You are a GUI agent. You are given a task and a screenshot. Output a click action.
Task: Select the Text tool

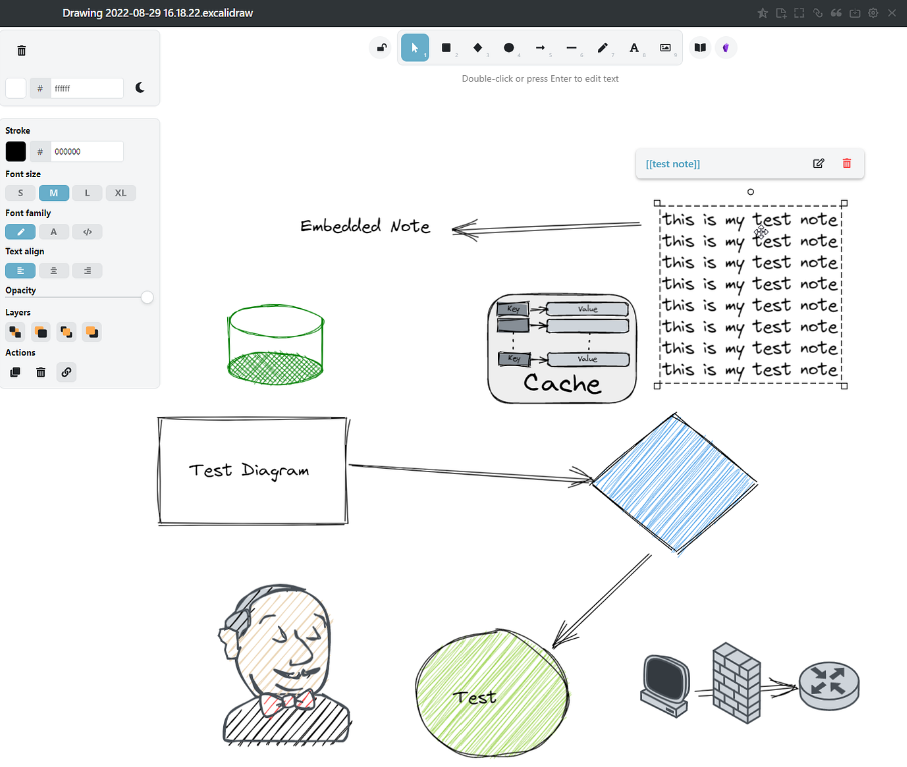pos(634,48)
